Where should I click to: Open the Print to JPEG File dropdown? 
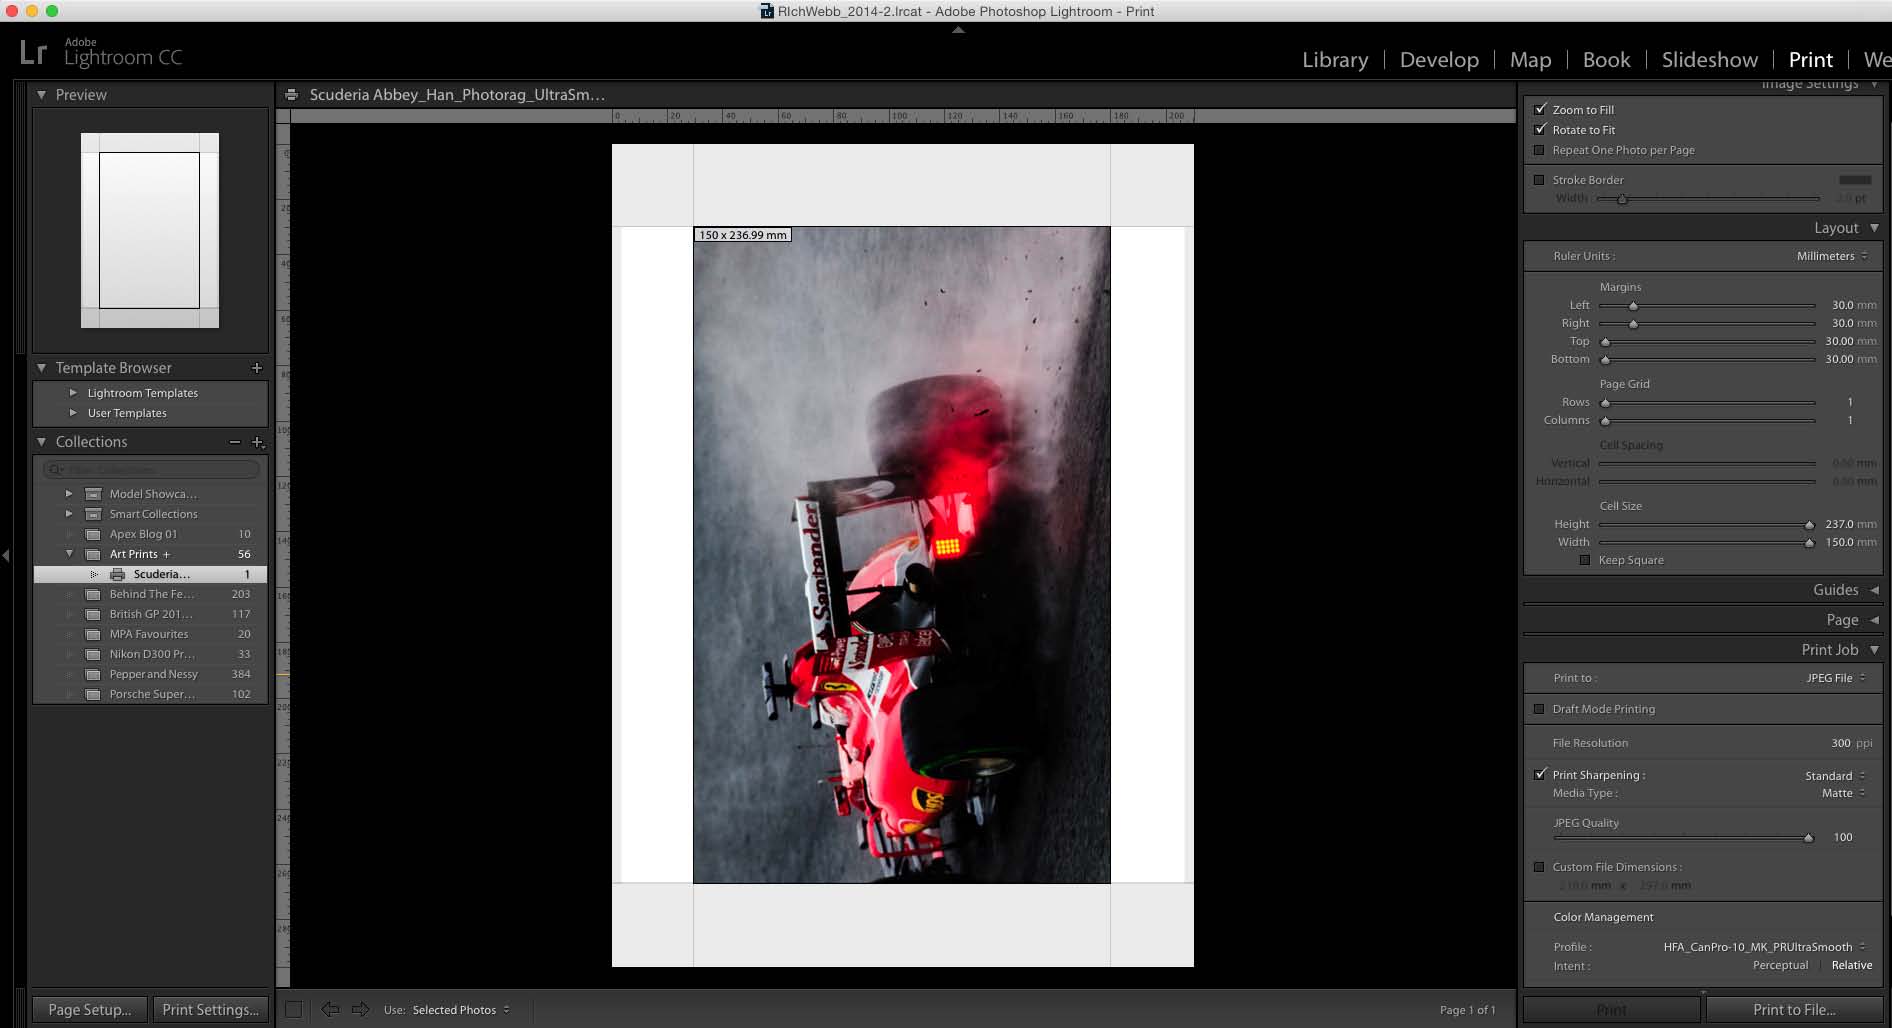(x=1835, y=678)
